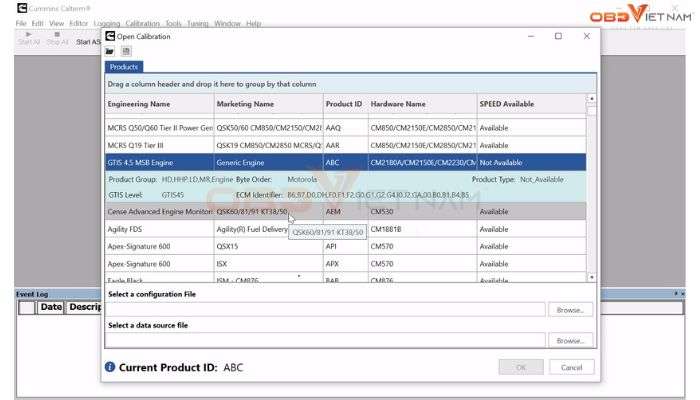Click the product list scroll up arrow

[x=592, y=99]
